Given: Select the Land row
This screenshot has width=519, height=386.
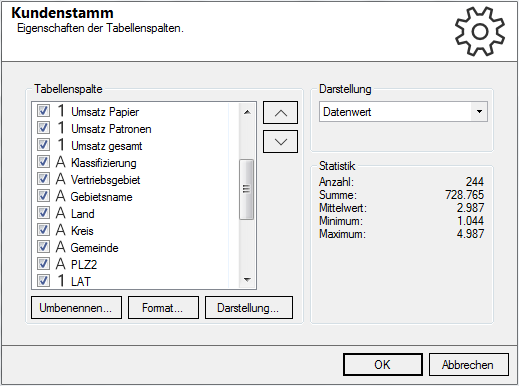Looking at the screenshot, I should tap(133, 213).
